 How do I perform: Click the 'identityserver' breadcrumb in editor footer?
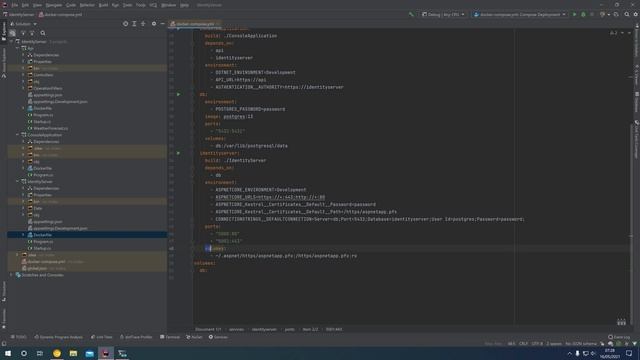point(264,329)
